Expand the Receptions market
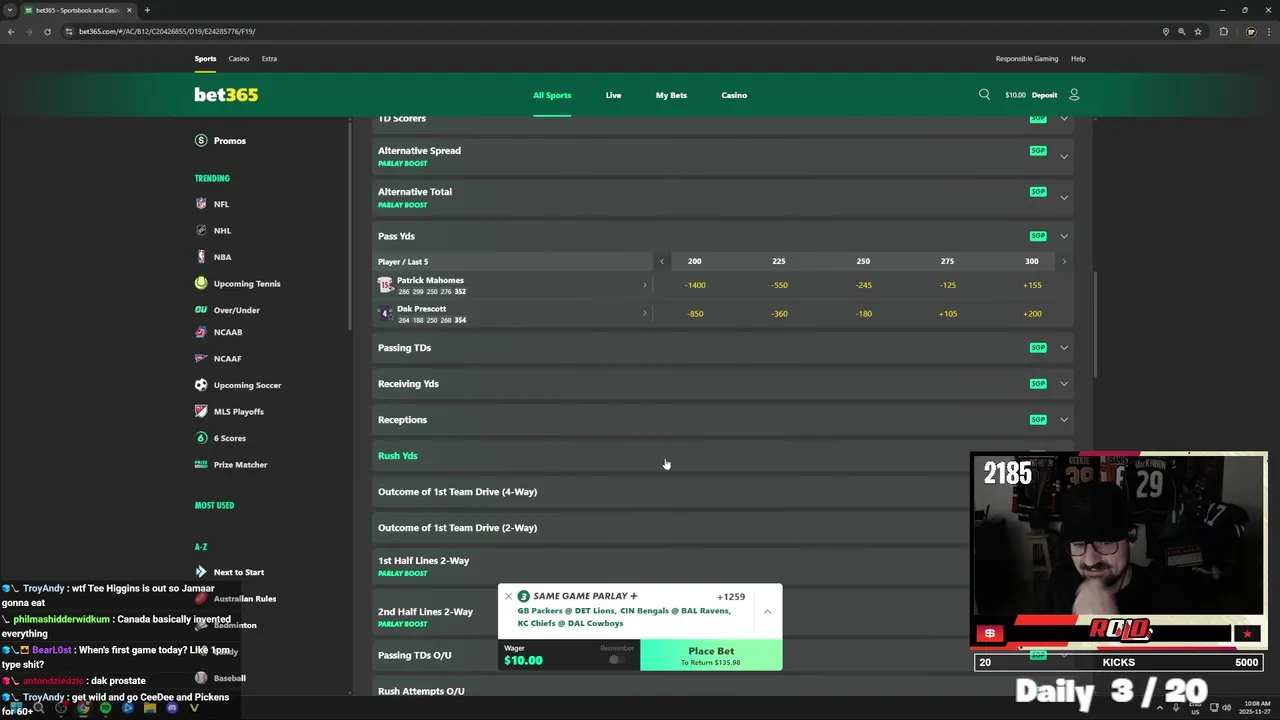Viewport: 1280px width, 720px height. 1064,420
